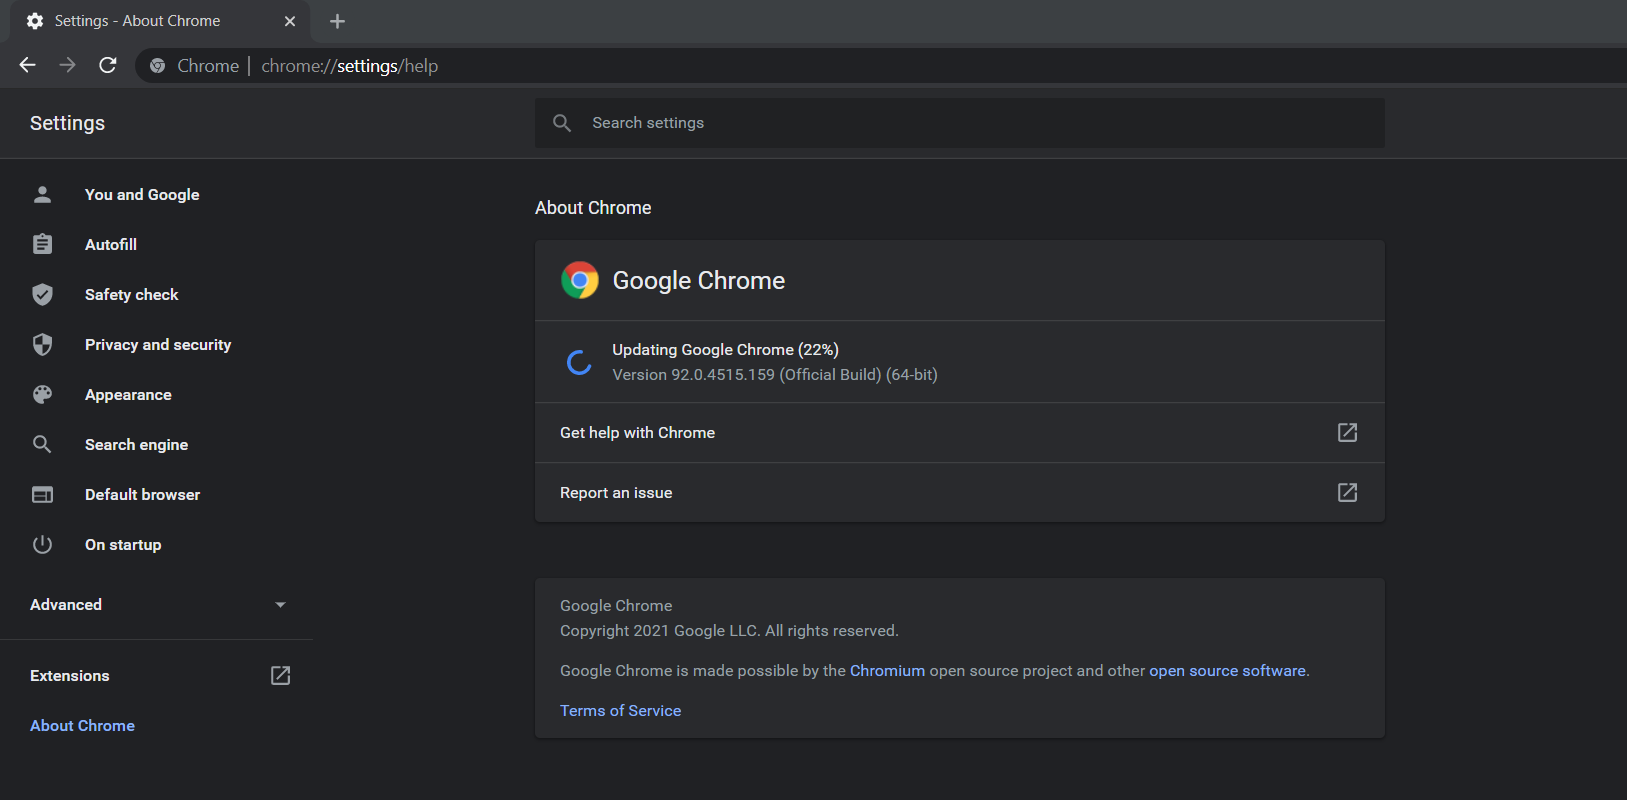Click the Safety check shield icon

click(42, 294)
